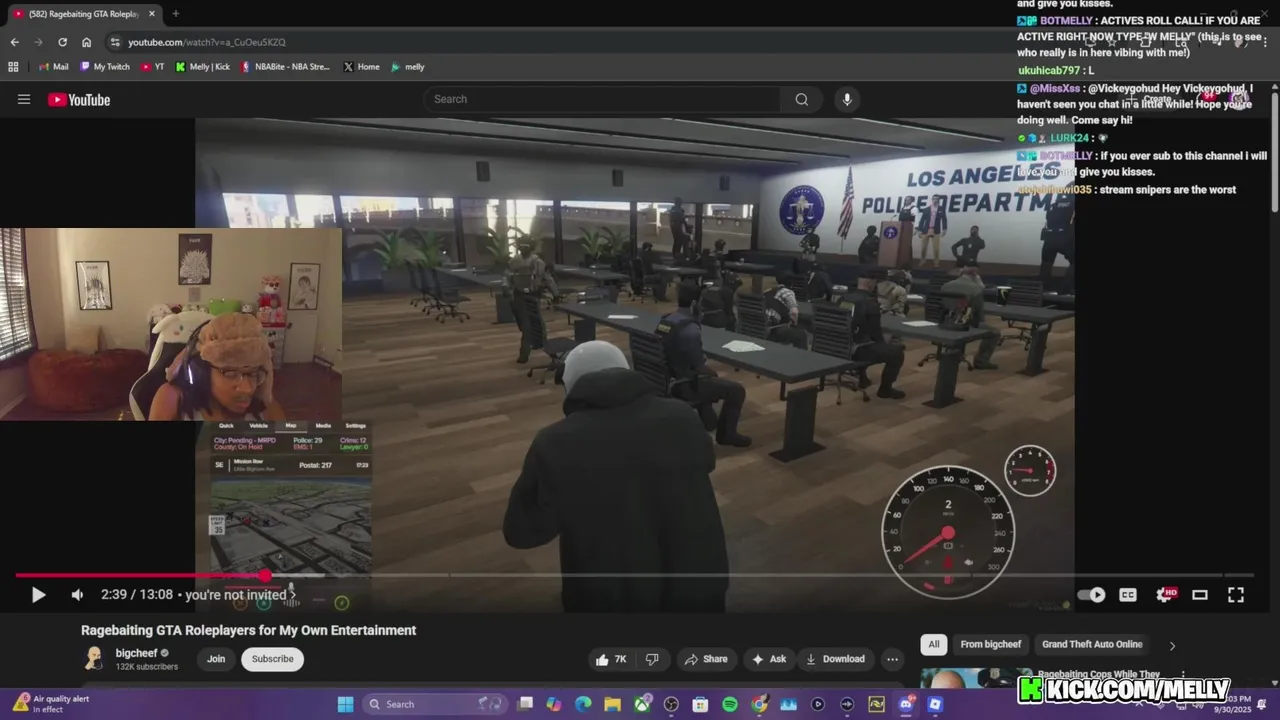Open the Melly | Kick bookmark
This screenshot has height=720, width=1280.
click(203, 67)
